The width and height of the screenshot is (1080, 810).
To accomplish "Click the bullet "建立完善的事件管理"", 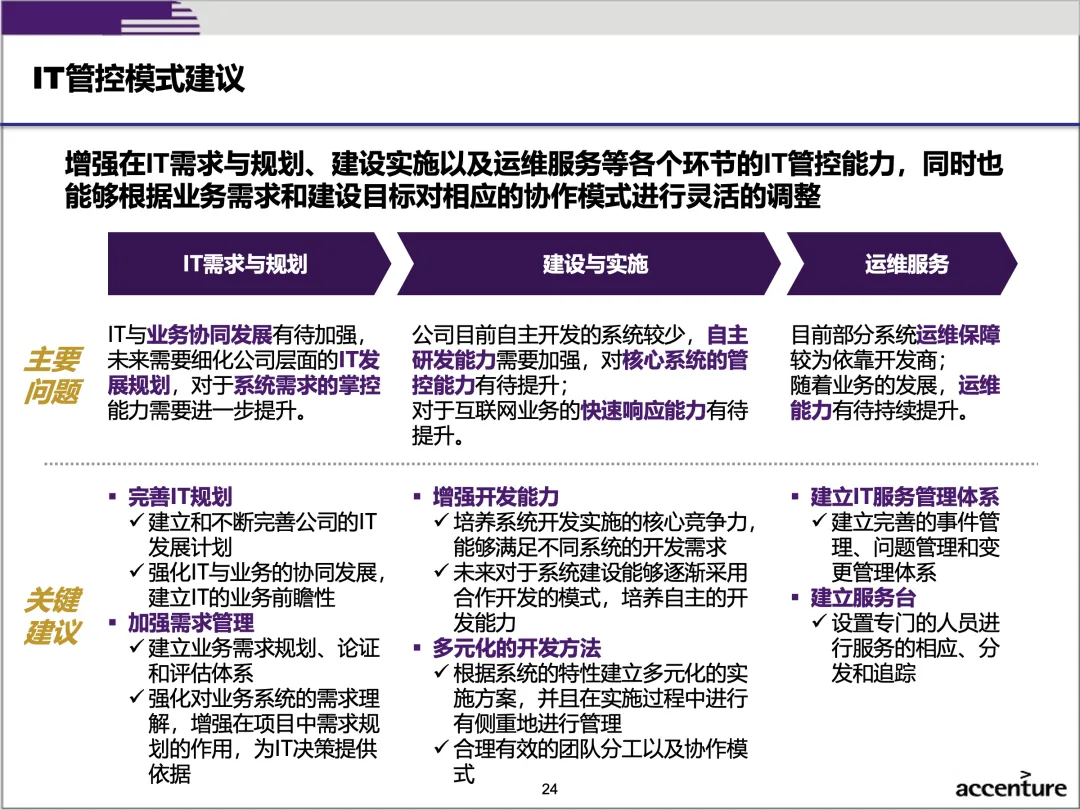I will 906,547.
